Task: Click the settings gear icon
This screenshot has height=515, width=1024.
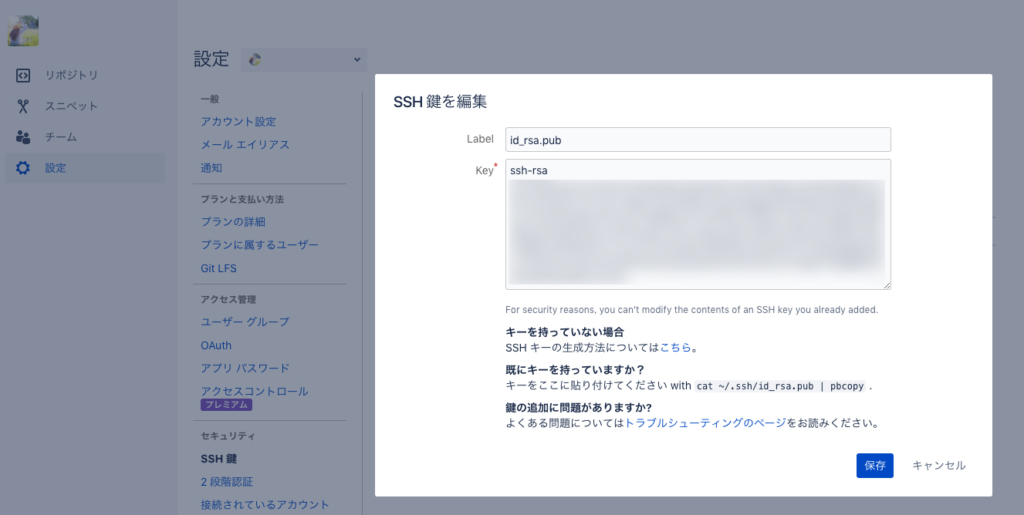Action: coord(23,168)
